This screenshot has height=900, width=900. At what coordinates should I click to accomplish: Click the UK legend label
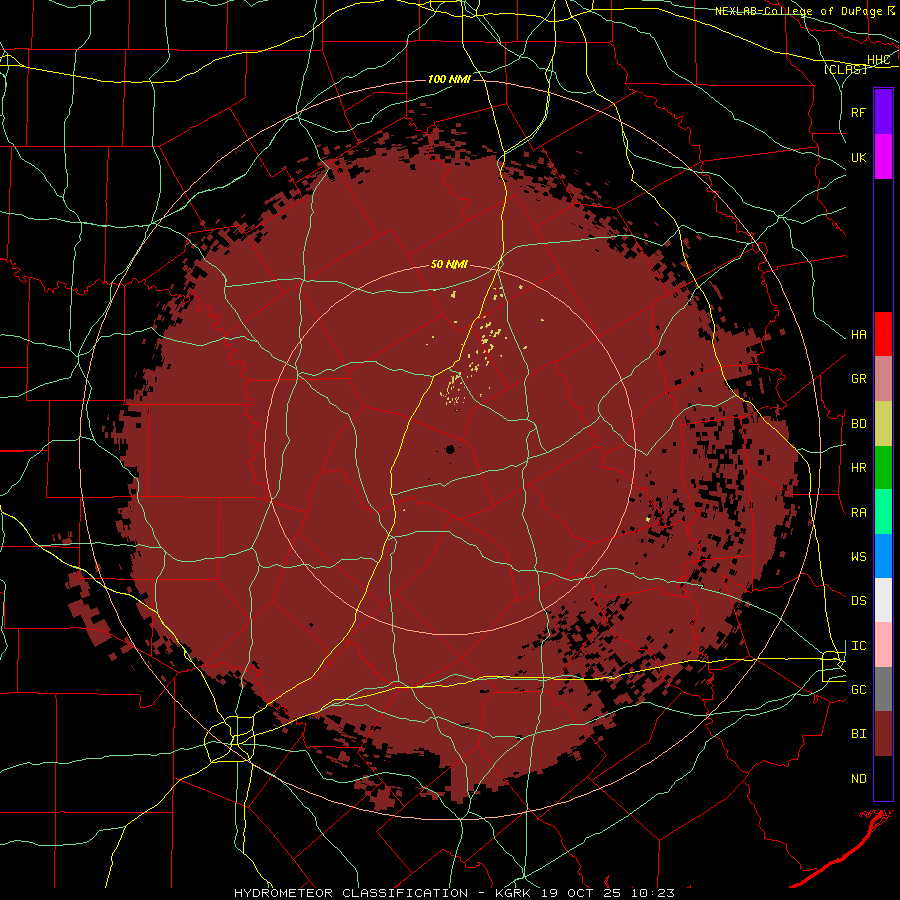point(859,157)
